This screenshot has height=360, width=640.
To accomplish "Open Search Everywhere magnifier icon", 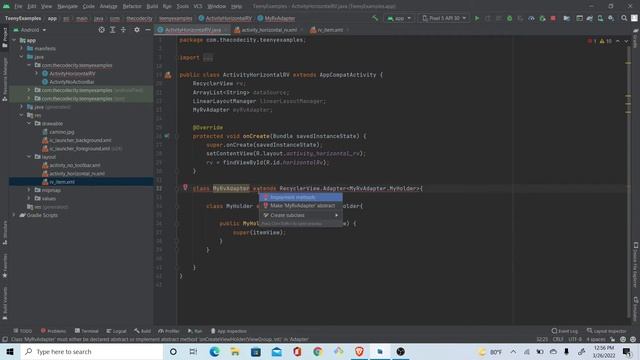I will point(624,18).
